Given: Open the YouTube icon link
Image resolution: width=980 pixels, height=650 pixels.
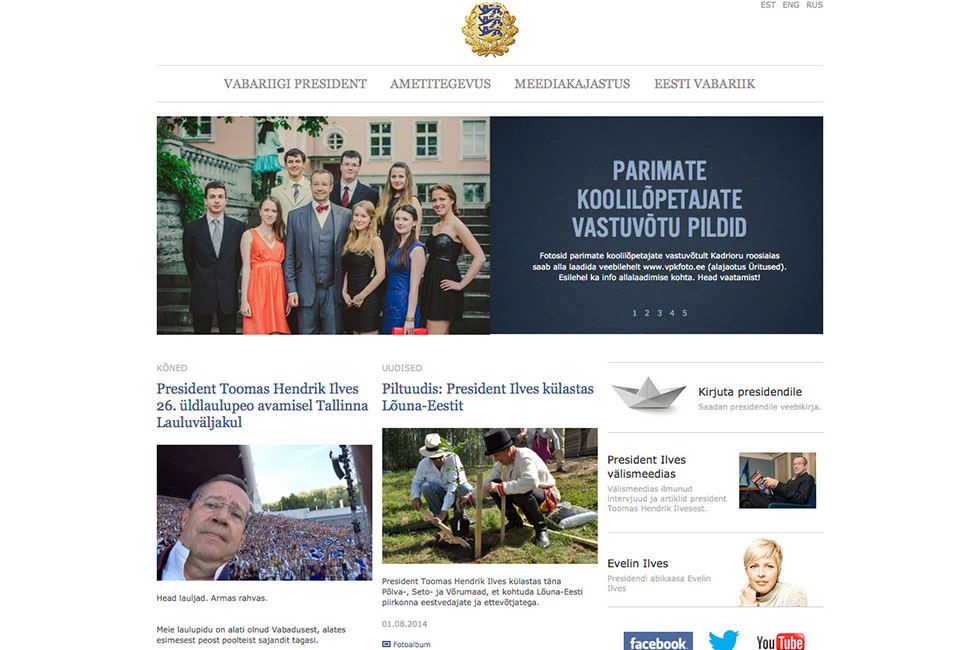Looking at the screenshot, I should pyautogui.click(x=780, y=642).
